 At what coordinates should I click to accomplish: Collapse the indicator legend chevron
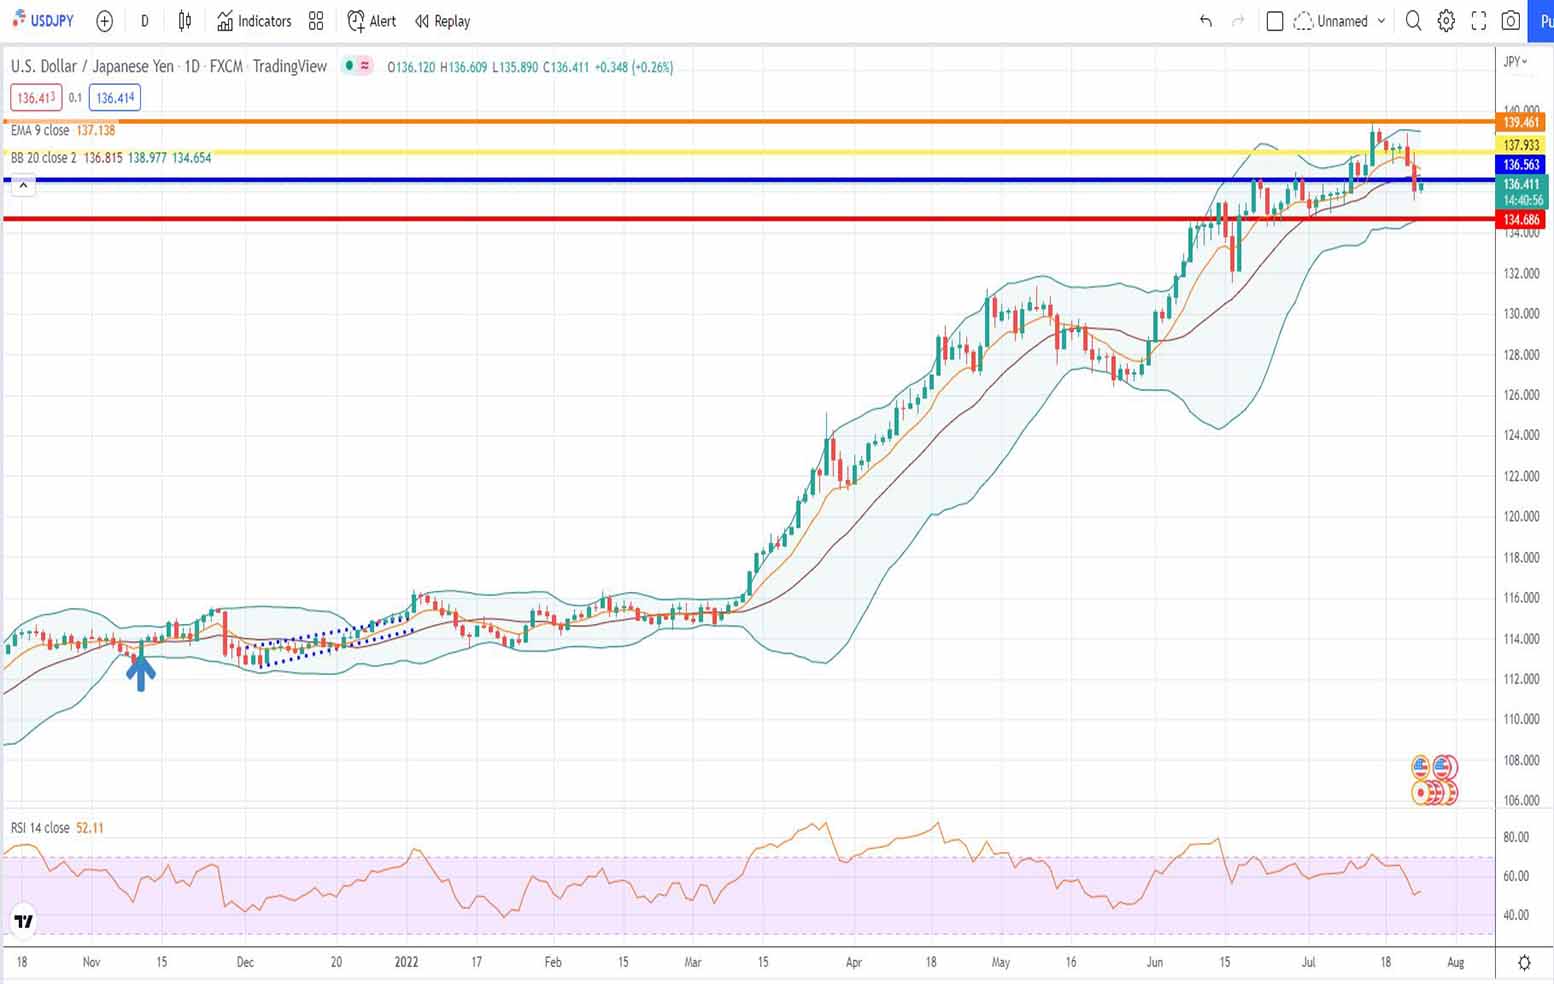coord(23,186)
